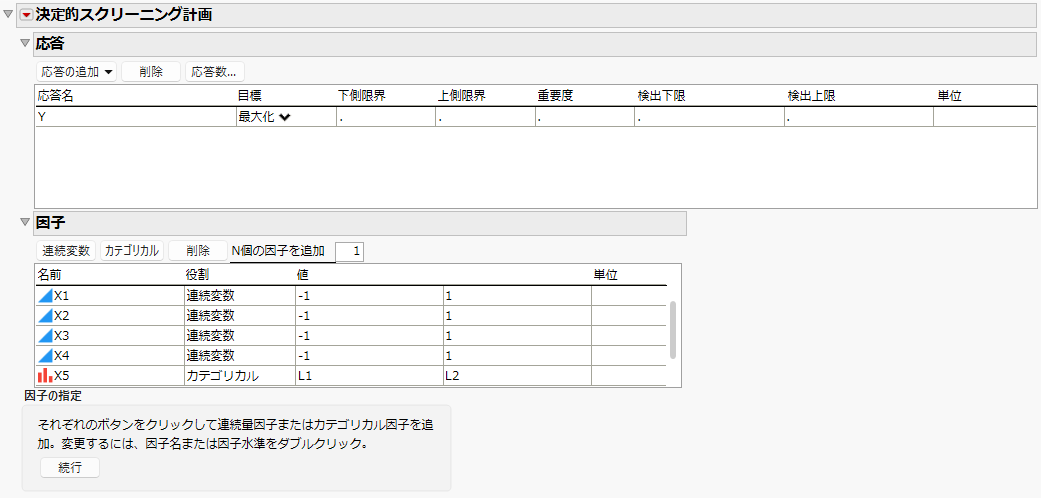Click the high value 1 for X2
This screenshot has height=498, width=1041.
pyautogui.click(x=517, y=316)
